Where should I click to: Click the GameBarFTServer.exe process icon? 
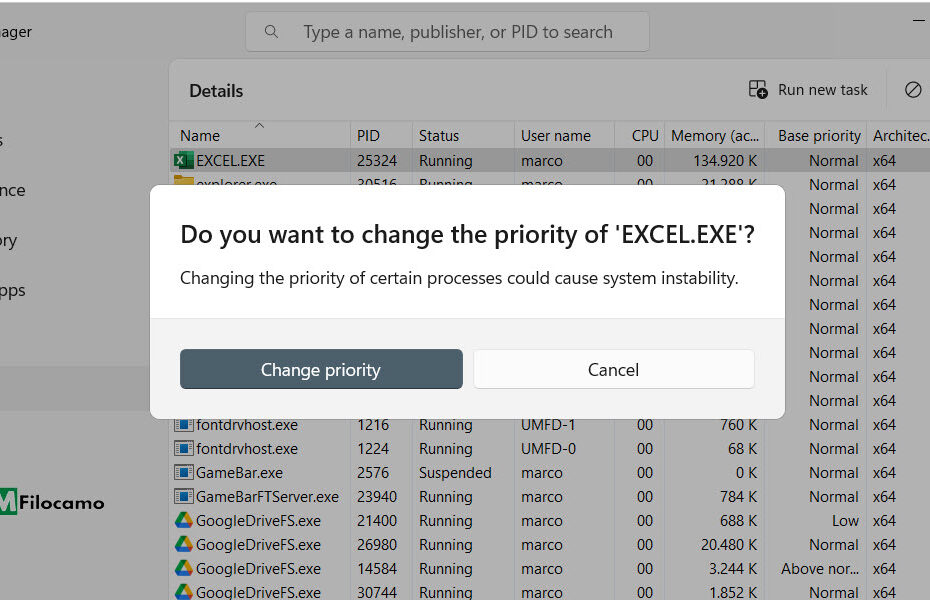[x=183, y=496]
